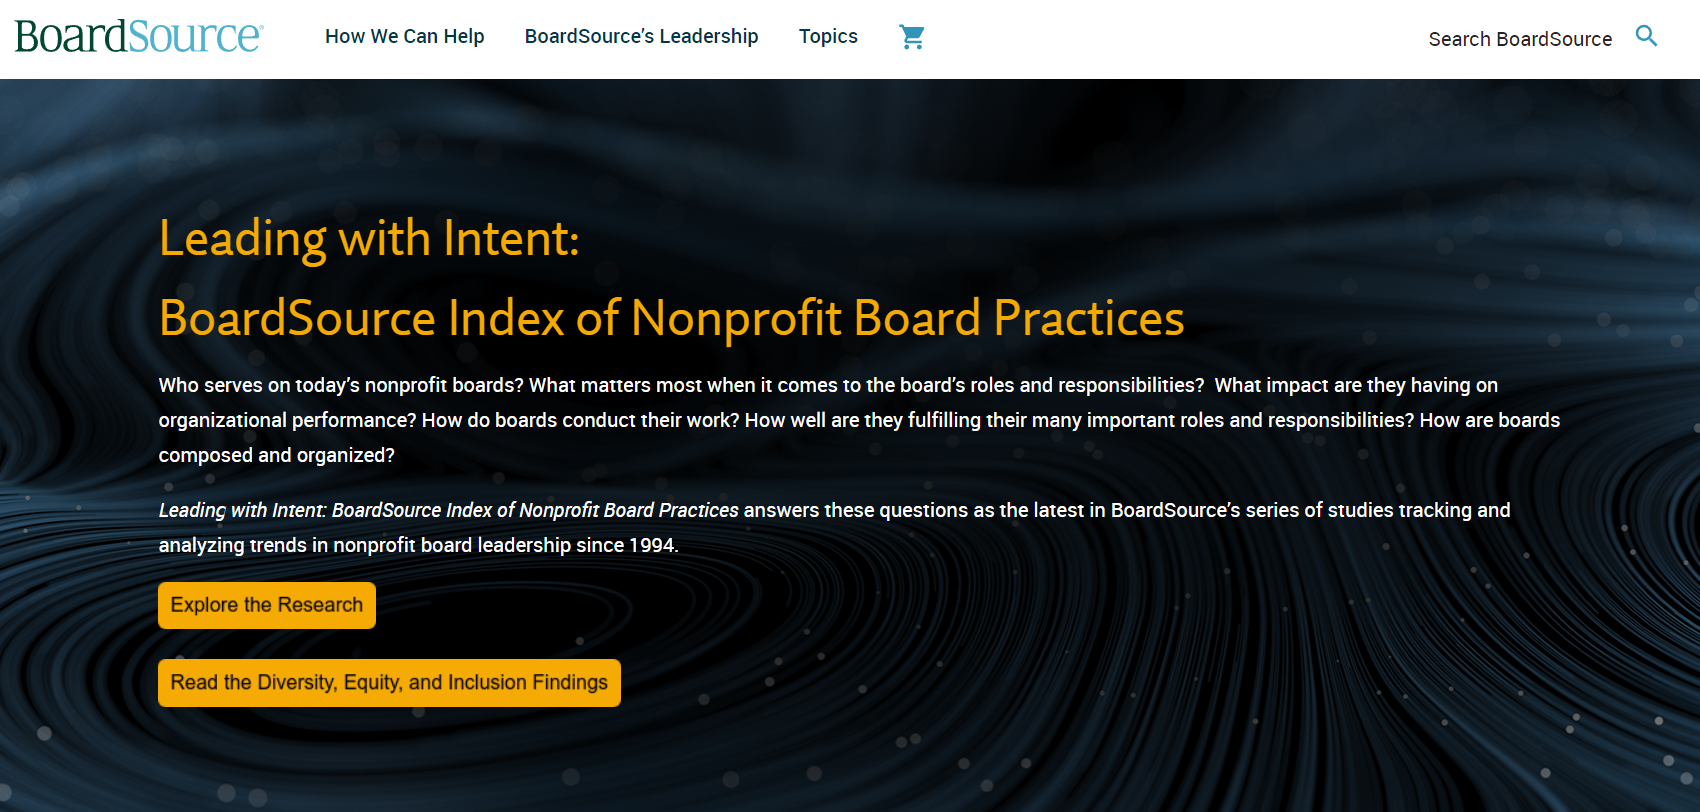Open the Topics menu
This screenshot has width=1700, height=812.
pos(828,37)
